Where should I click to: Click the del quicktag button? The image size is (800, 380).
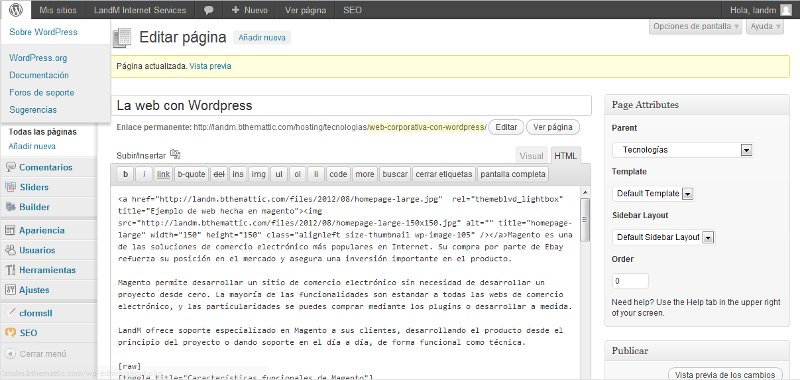pos(219,174)
